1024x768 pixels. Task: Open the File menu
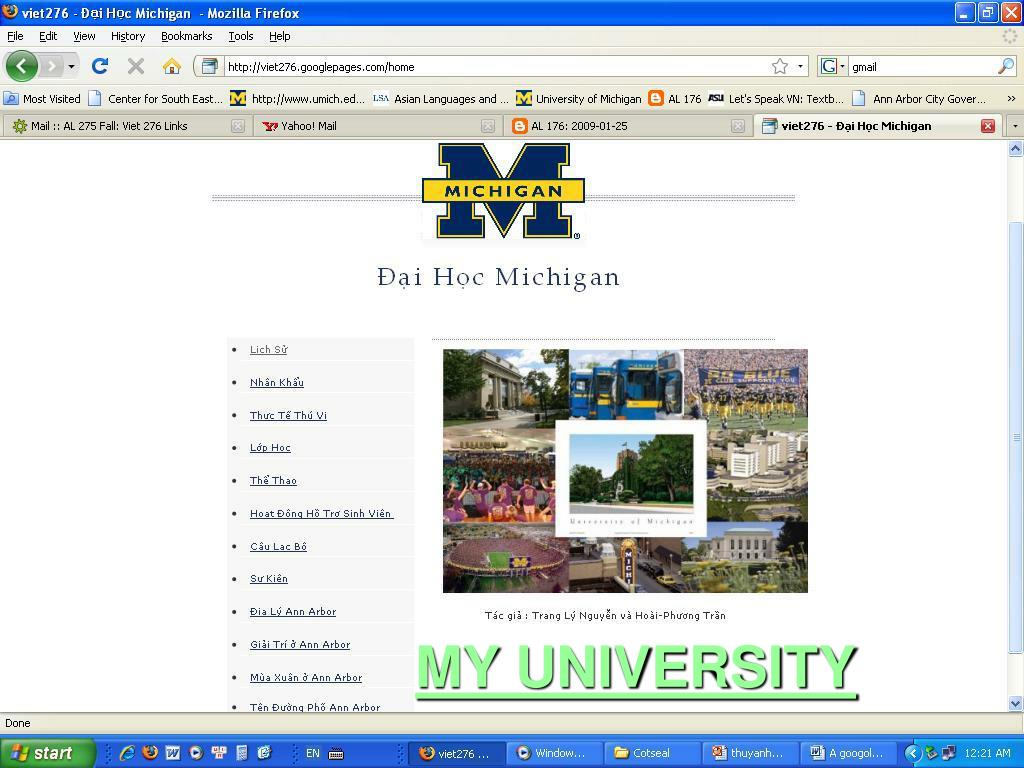(15, 36)
